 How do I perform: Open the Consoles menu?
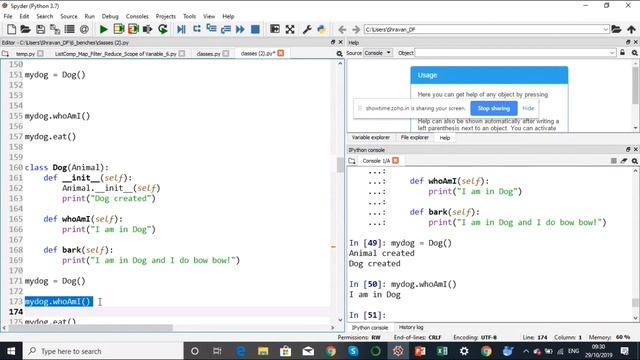(137, 16)
